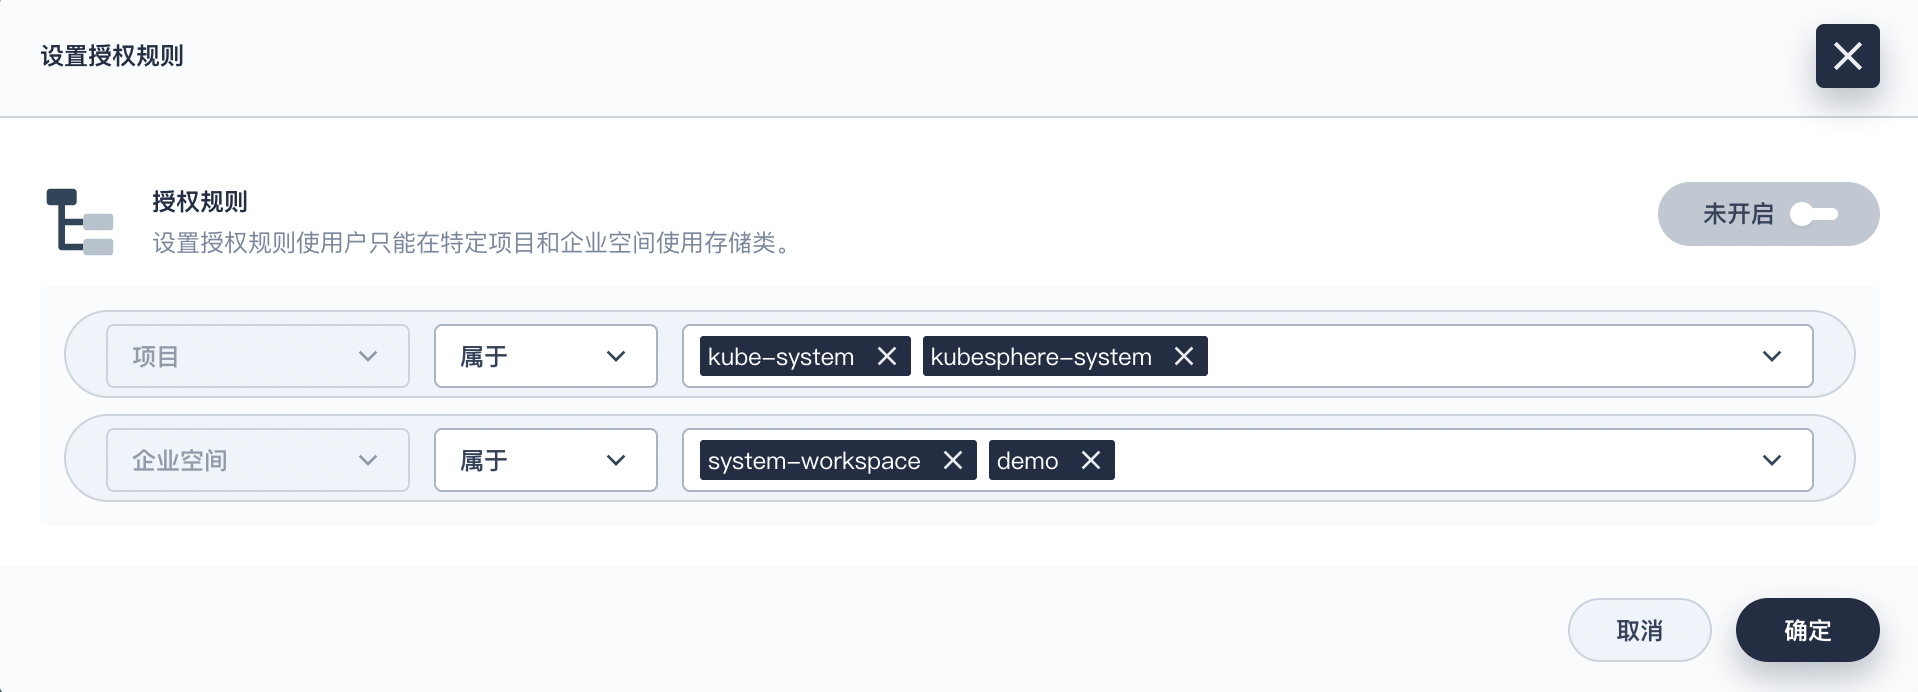1918x692 pixels.
Task: Expand the project values dropdown arrow
Action: (x=1772, y=356)
